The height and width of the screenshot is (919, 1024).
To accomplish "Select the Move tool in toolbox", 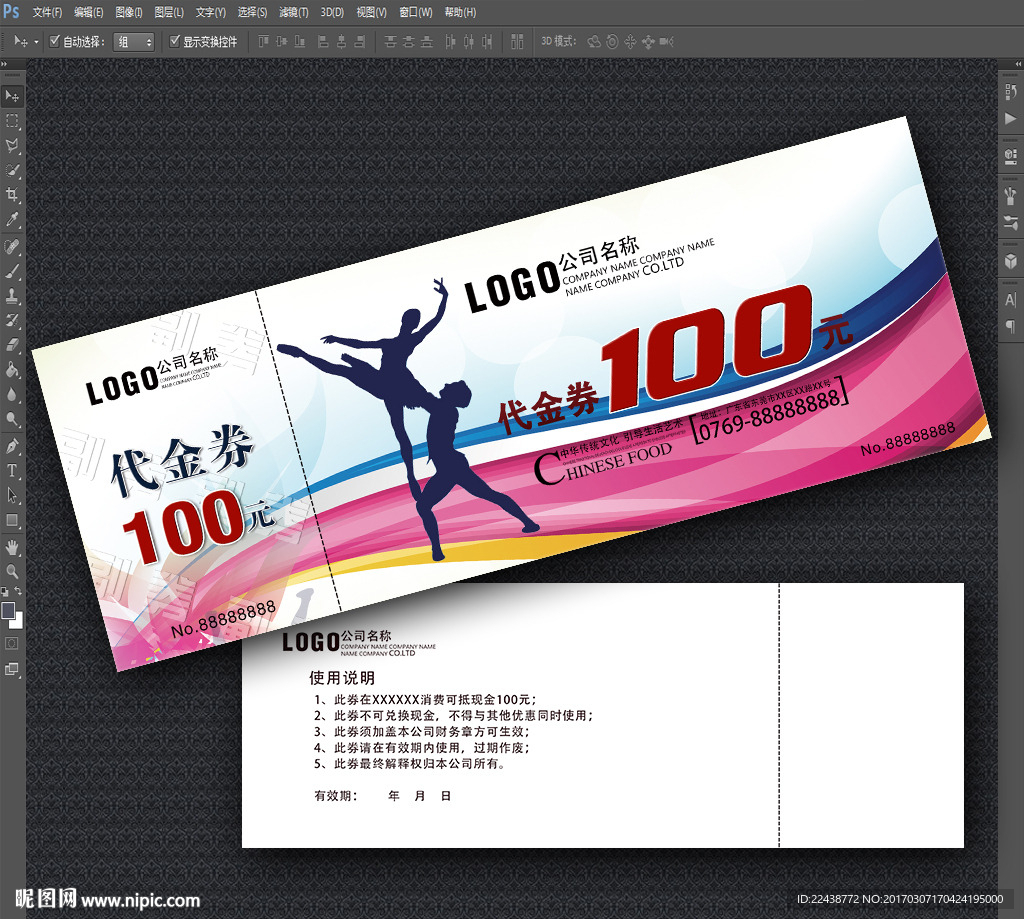I will (x=12, y=96).
